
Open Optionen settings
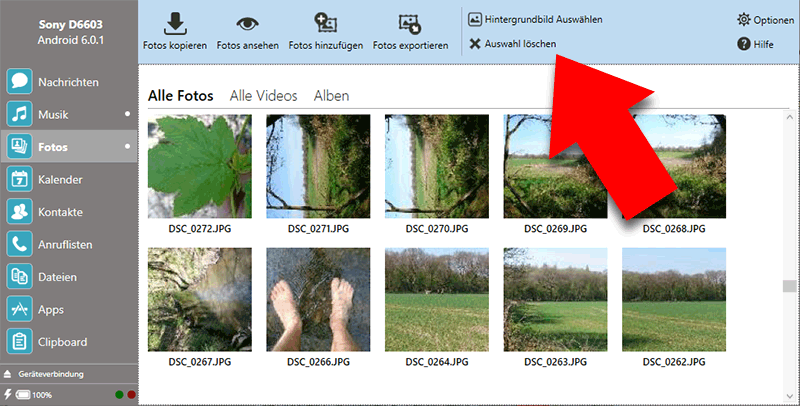[x=765, y=20]
